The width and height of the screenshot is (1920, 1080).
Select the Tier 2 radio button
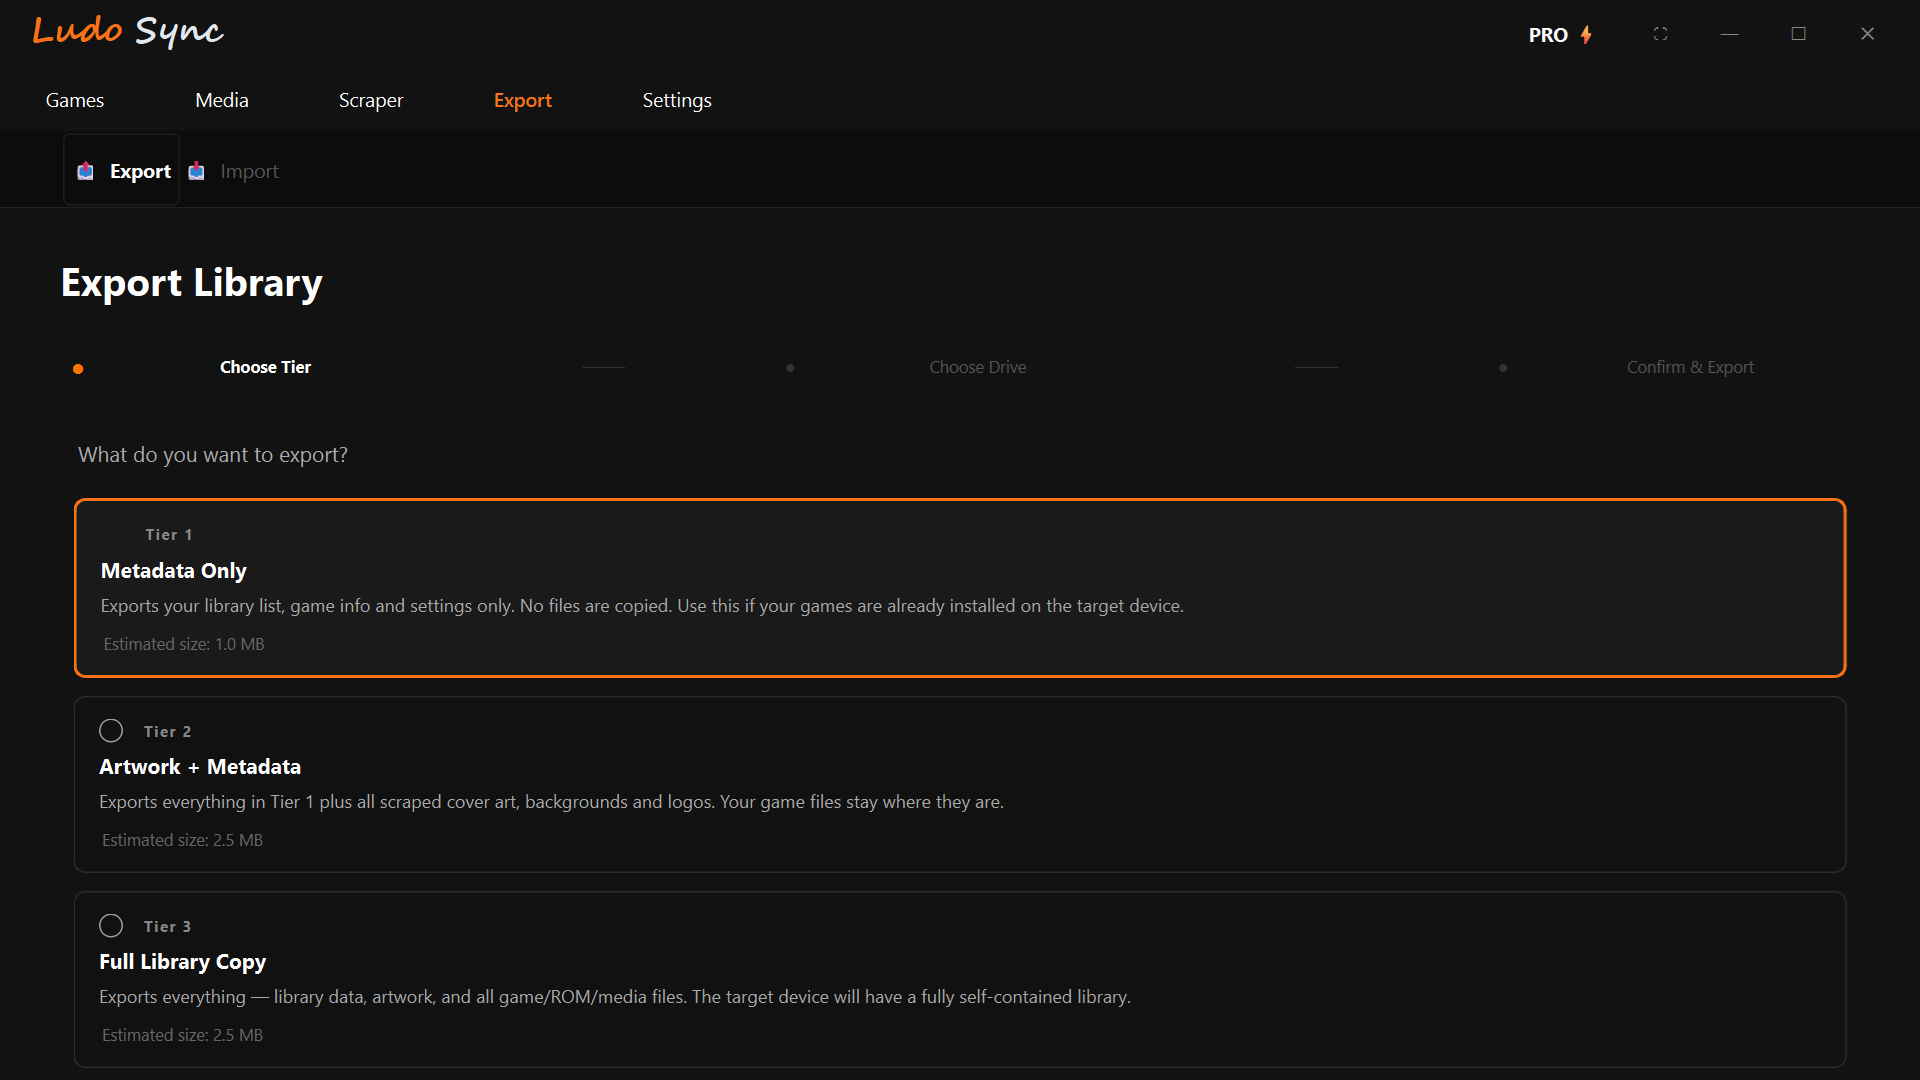(x=111, y=731)
